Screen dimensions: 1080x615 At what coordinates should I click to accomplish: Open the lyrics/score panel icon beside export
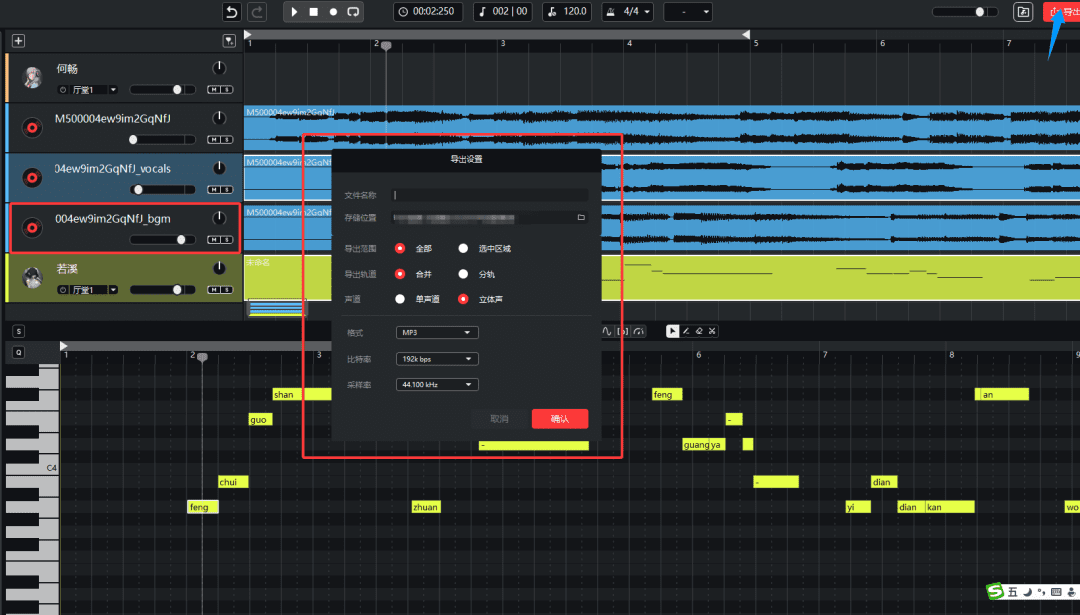coord(1023,12)
